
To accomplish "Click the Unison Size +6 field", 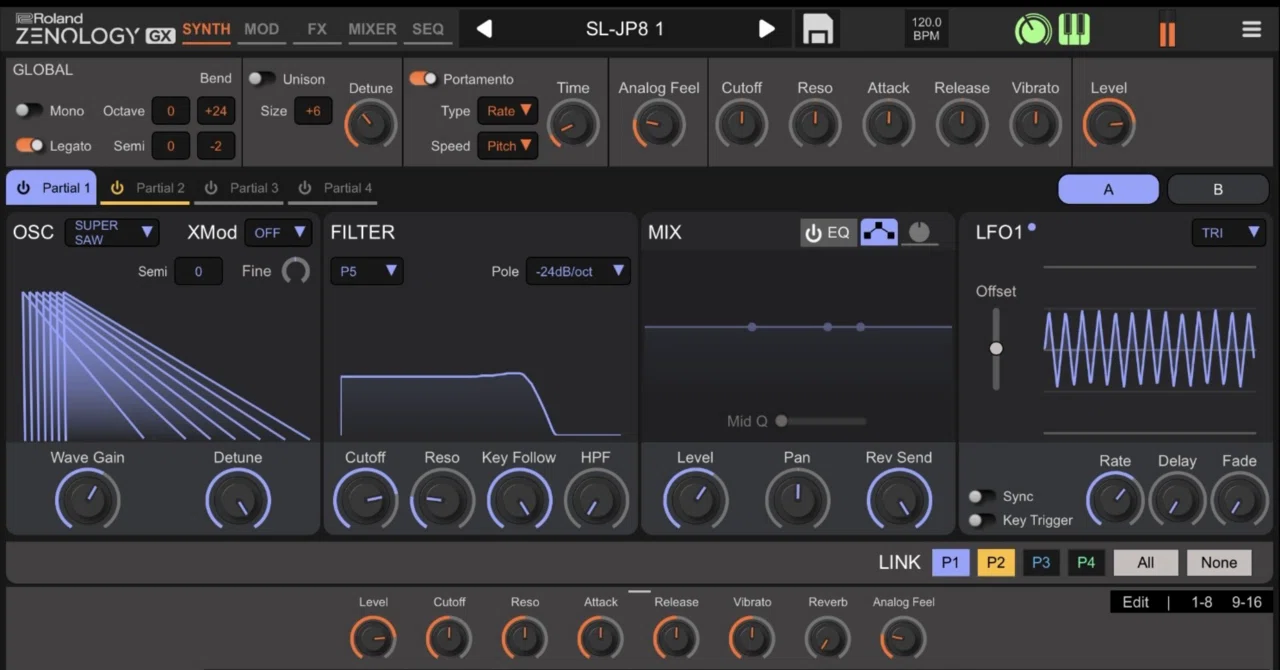I will [313, 111].
